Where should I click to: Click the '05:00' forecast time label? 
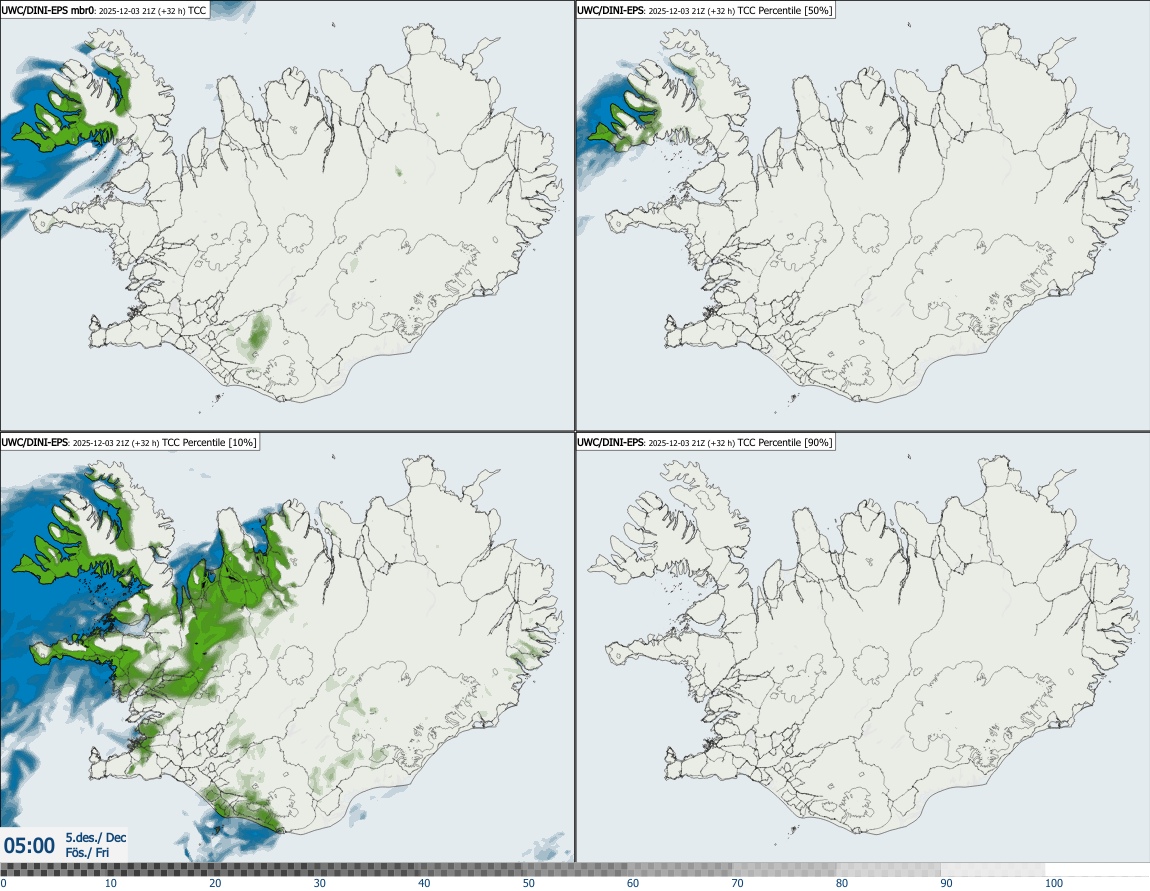coord(29,846)
